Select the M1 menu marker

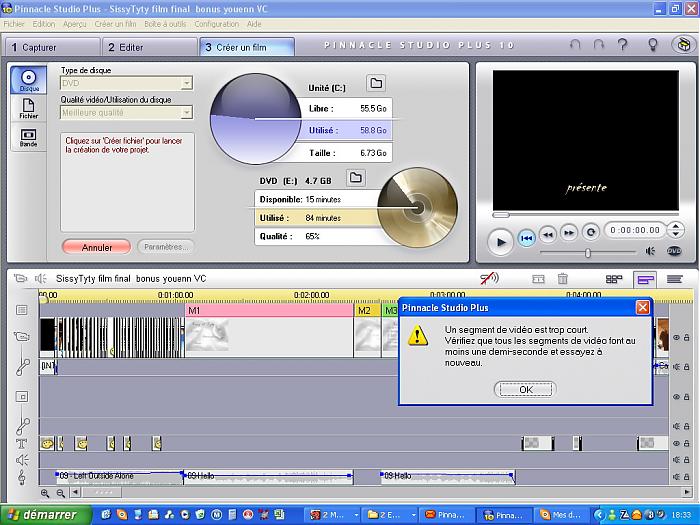click(x=269, y=310)
